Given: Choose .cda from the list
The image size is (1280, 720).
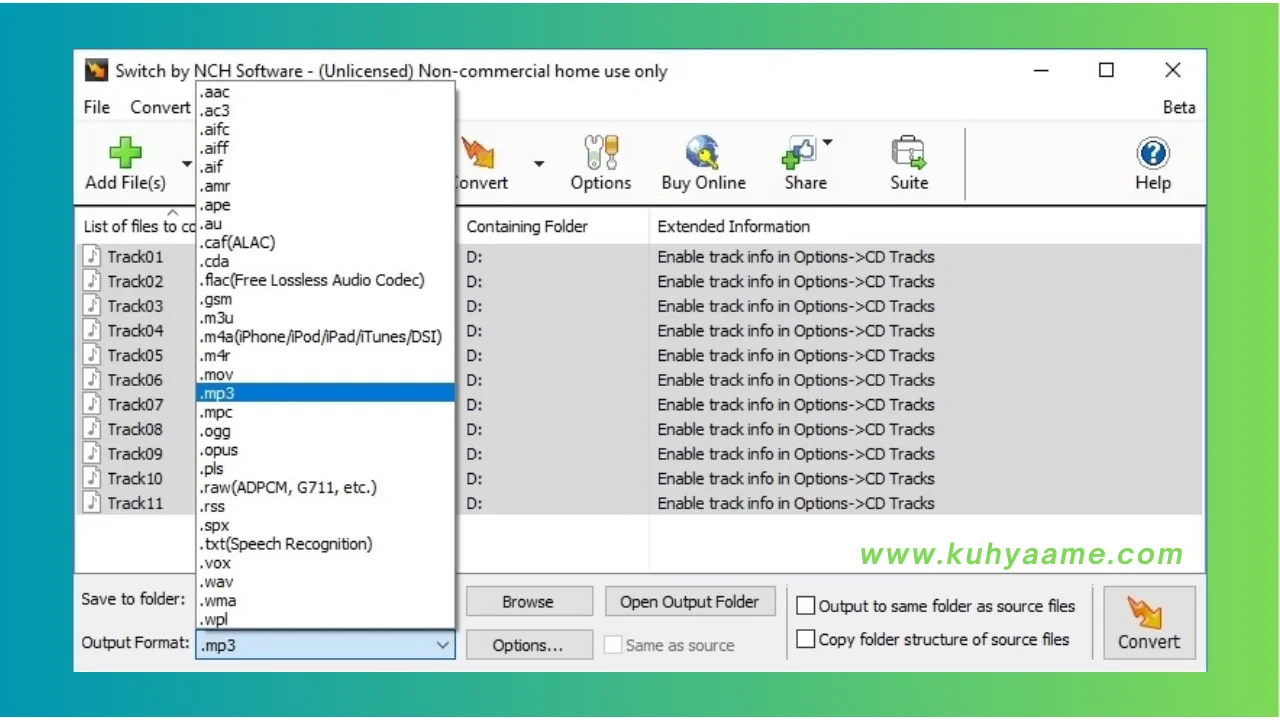Looking at the screenshot, I should (326, 261).
